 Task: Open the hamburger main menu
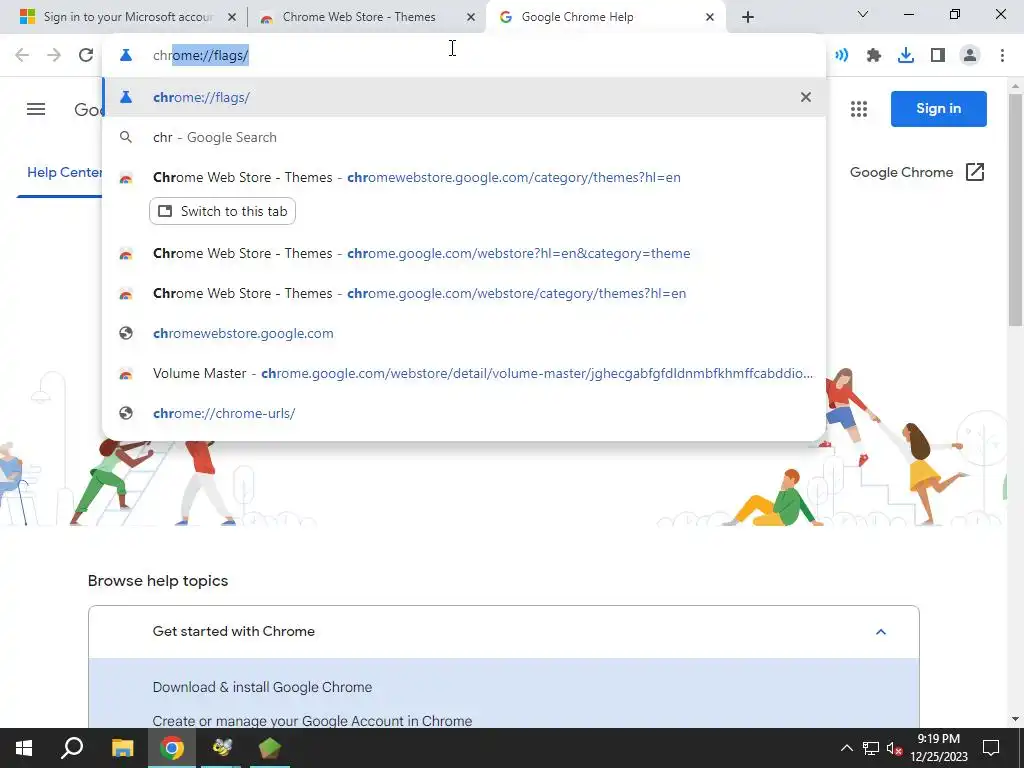pyautogui.click(x=36, y=109)
